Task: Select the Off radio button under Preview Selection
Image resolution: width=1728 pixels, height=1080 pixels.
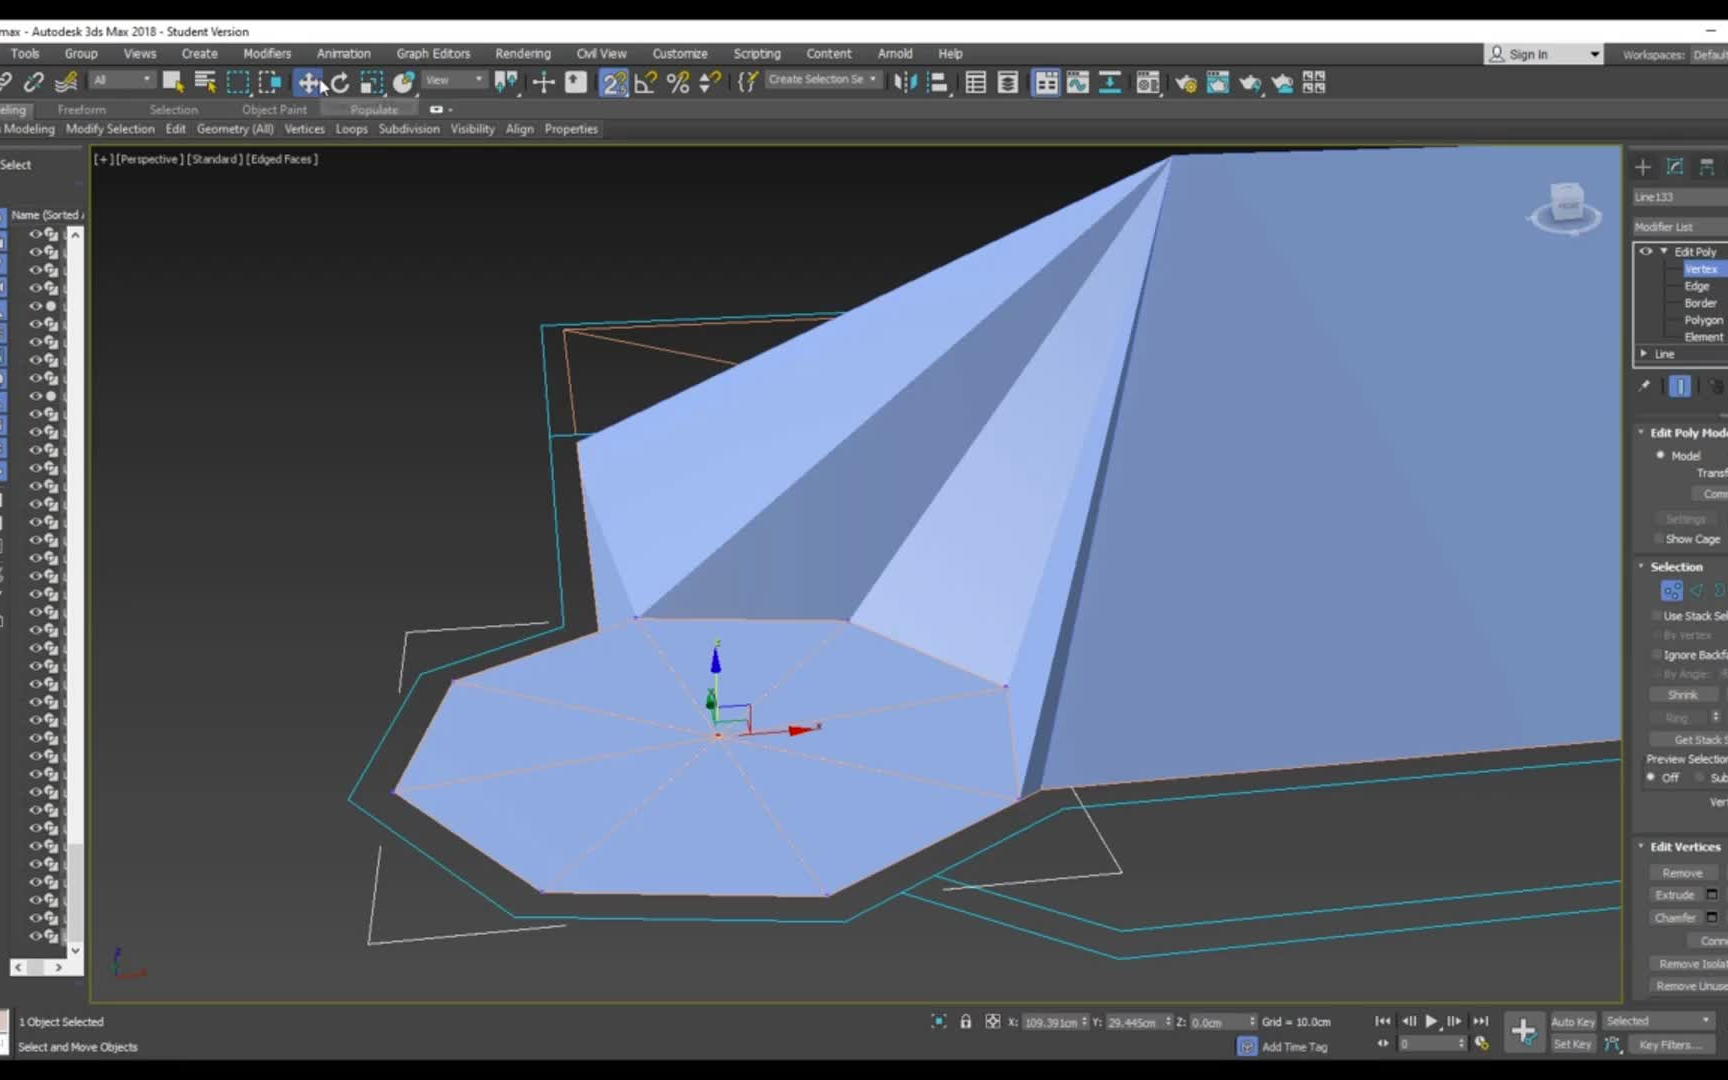Action: (x=1650, y=777)
